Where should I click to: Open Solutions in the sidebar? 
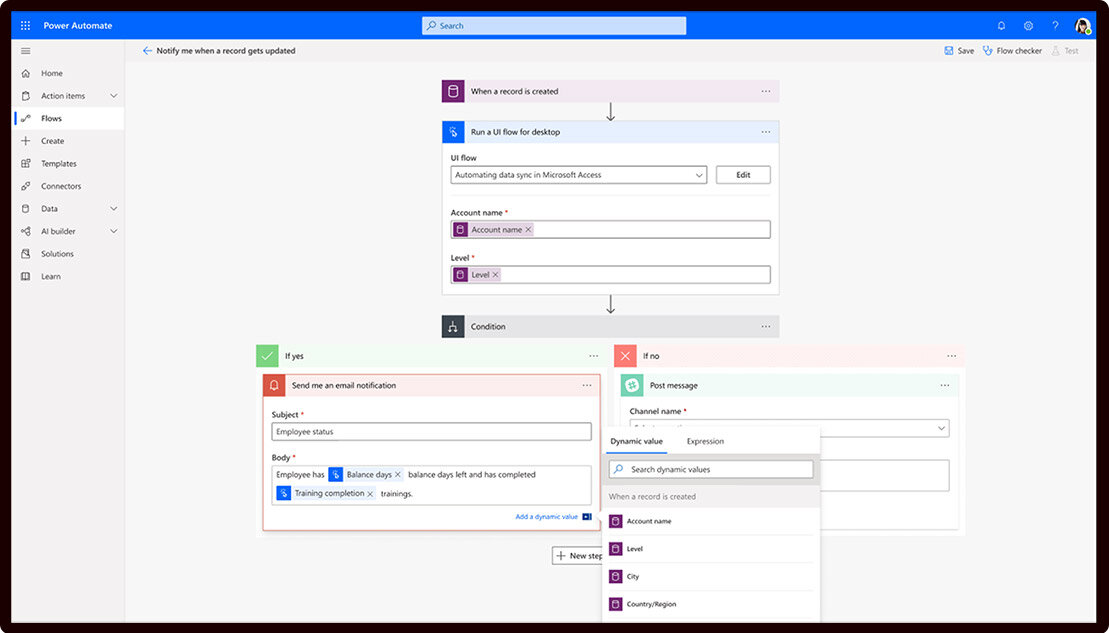(68, 254)
